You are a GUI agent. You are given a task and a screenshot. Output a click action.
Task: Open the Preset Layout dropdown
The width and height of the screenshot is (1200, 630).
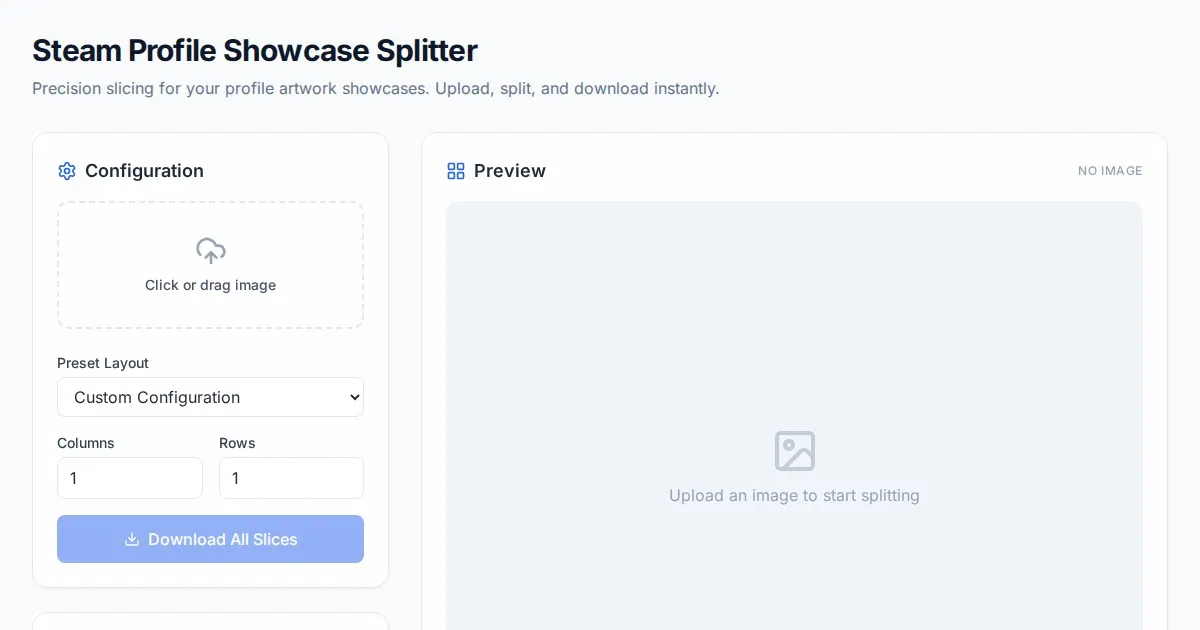tap(210, 397)
